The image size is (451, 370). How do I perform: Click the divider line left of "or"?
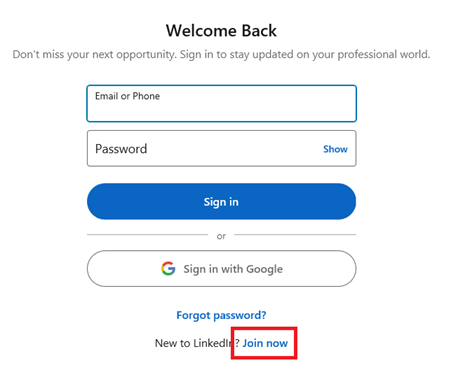147,235
